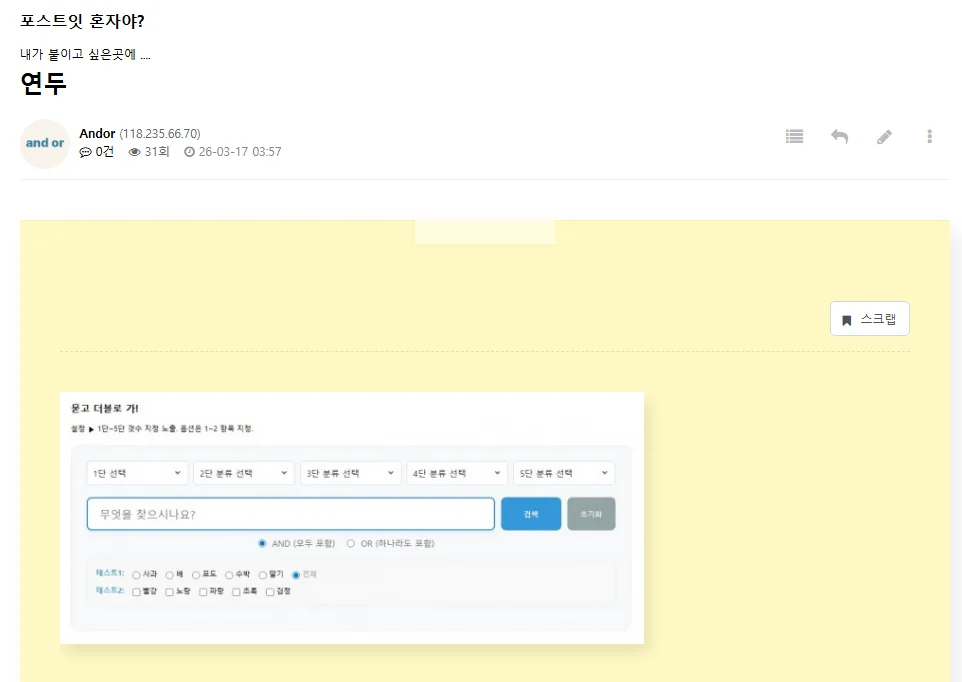The width and height of the screenshot is (962, 682).
Task: Click the 연두 heading text
Action: (x=43, y=83)
